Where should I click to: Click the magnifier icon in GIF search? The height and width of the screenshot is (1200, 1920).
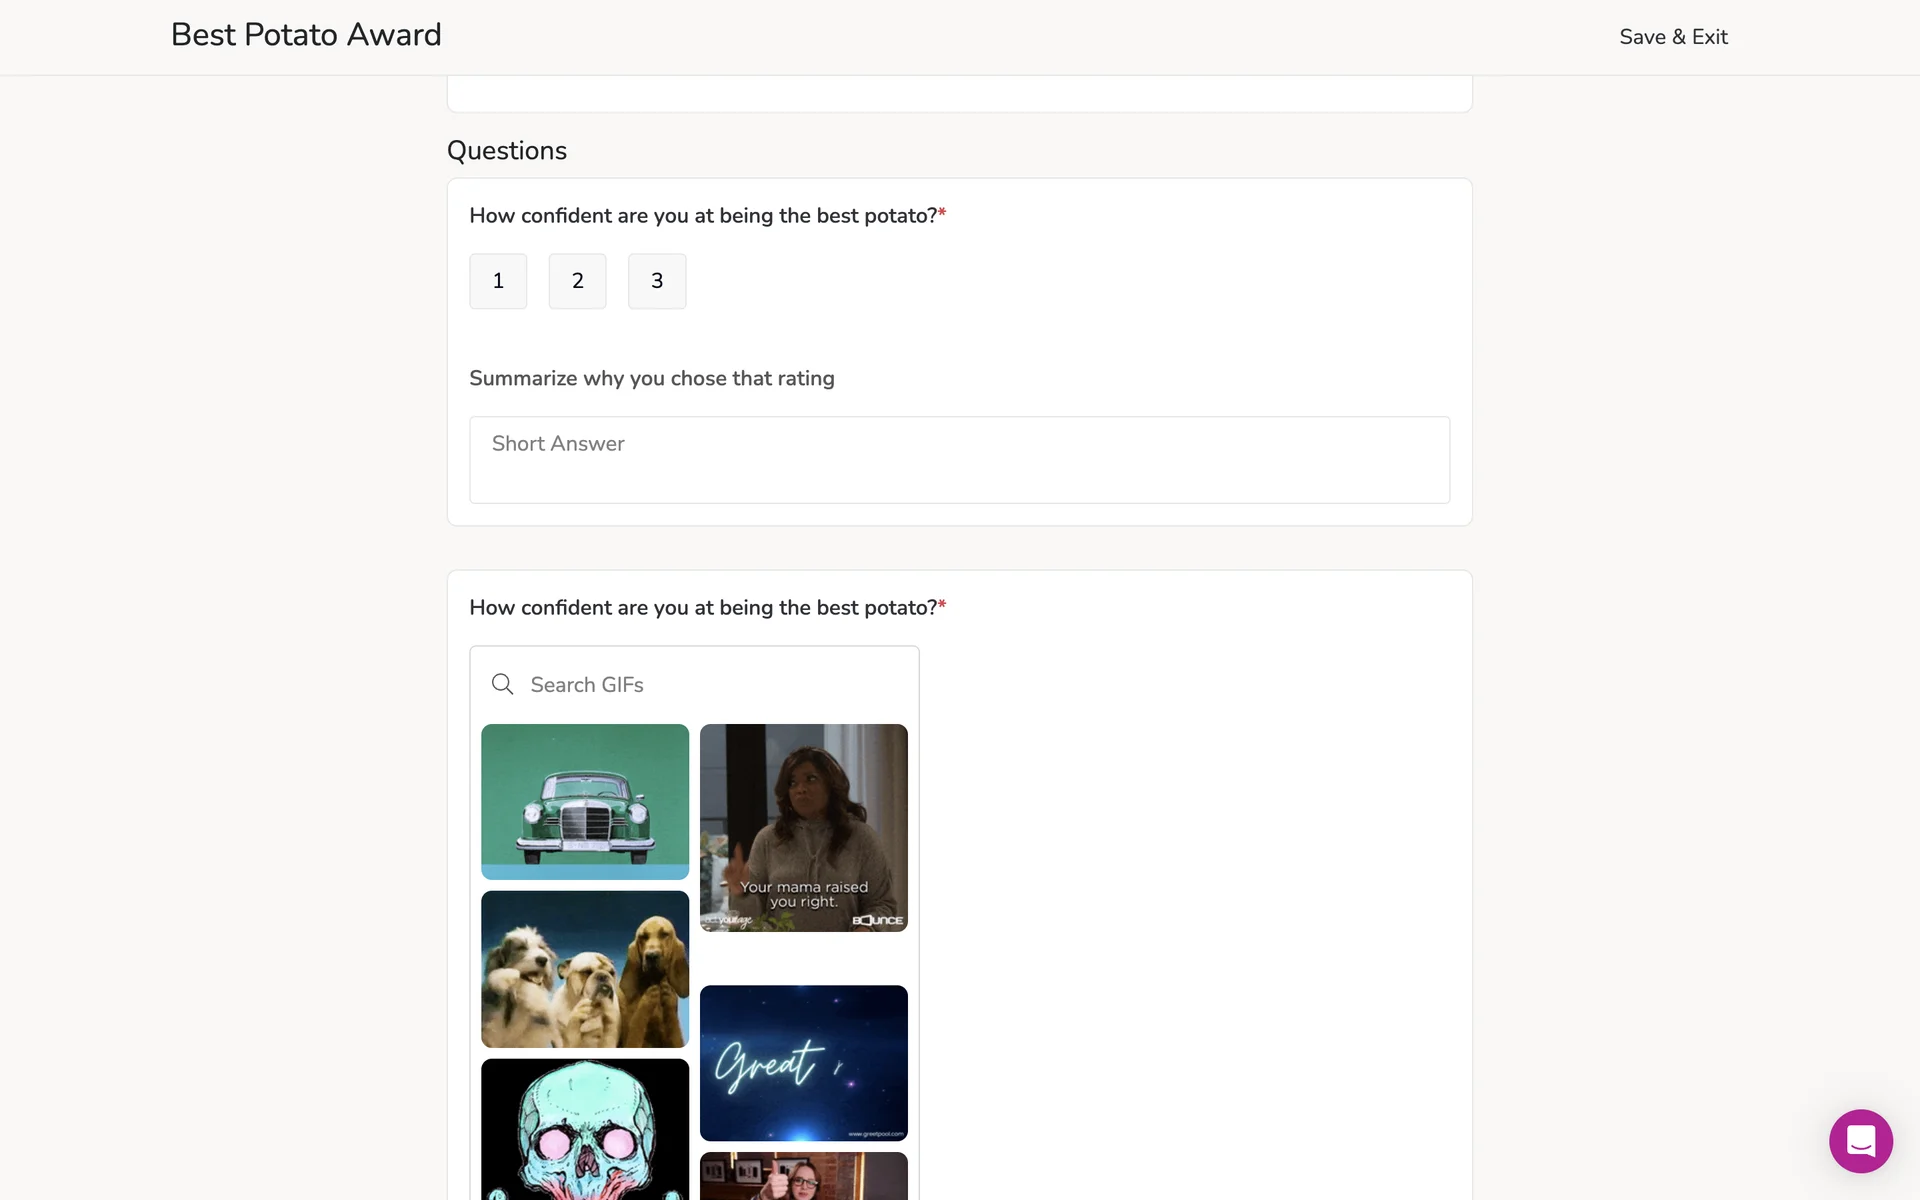[x=502, y=684]
